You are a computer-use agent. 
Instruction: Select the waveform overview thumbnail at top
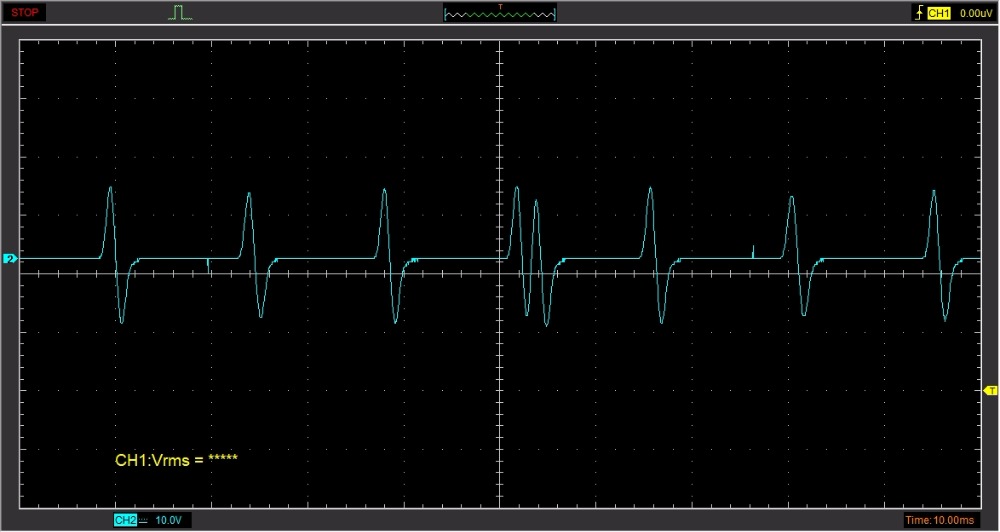pos(499,14)
